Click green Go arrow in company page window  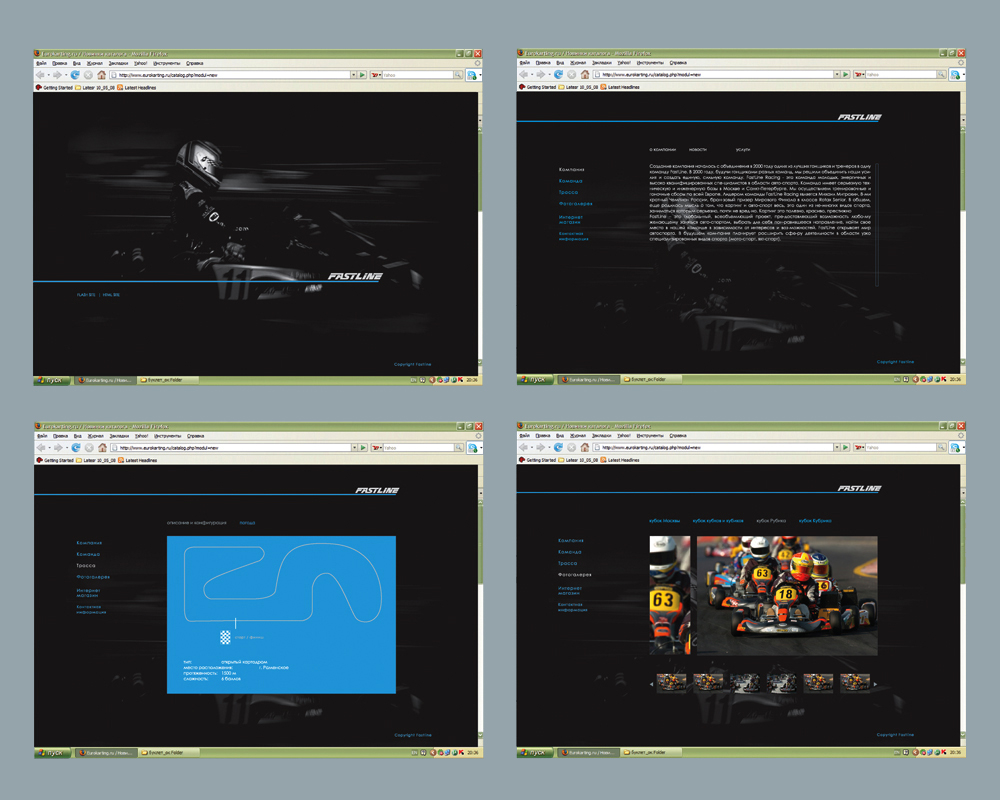pyautogui.click(x=846, y=75)
